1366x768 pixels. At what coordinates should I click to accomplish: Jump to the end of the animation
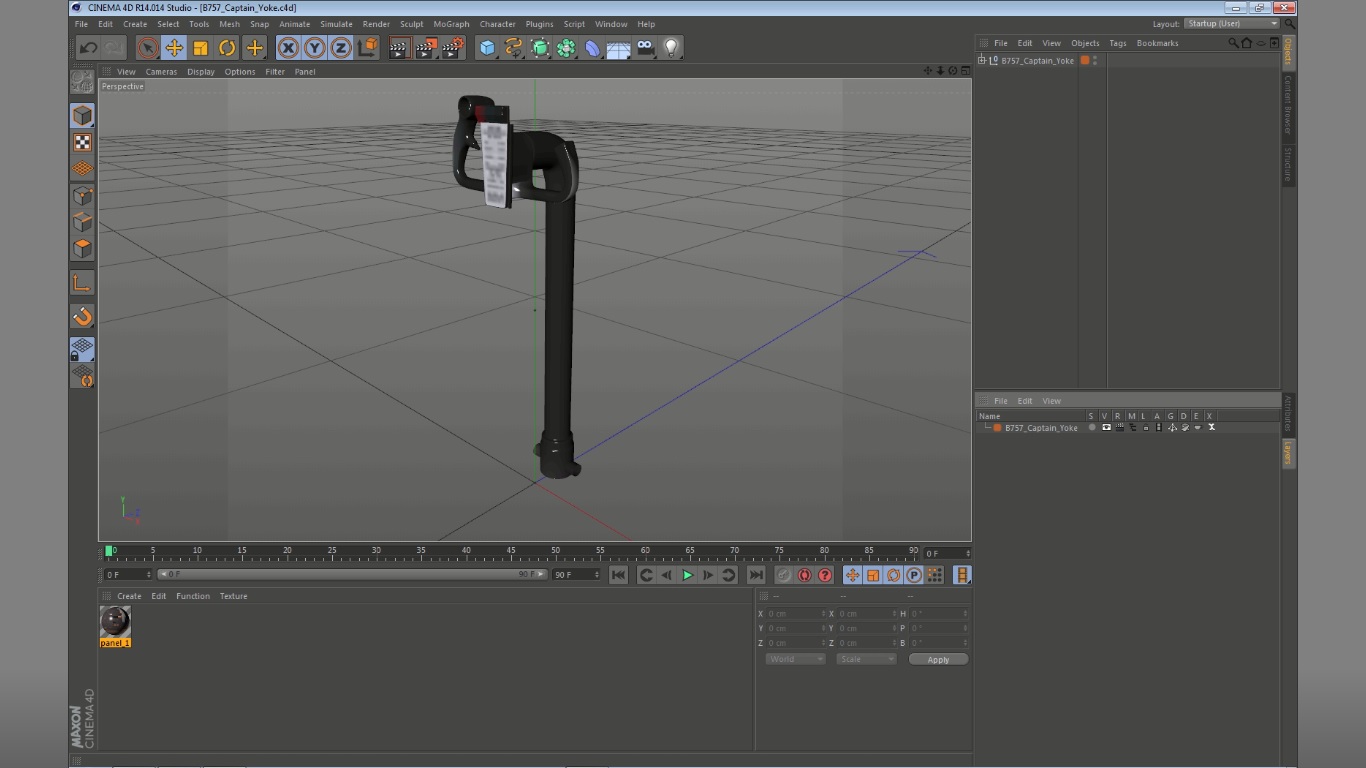click(756, 575)
